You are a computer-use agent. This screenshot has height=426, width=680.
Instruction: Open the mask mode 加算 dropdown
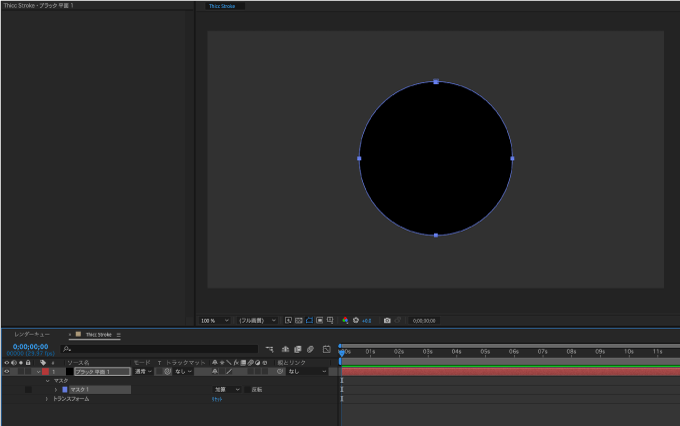pos(227,390)
